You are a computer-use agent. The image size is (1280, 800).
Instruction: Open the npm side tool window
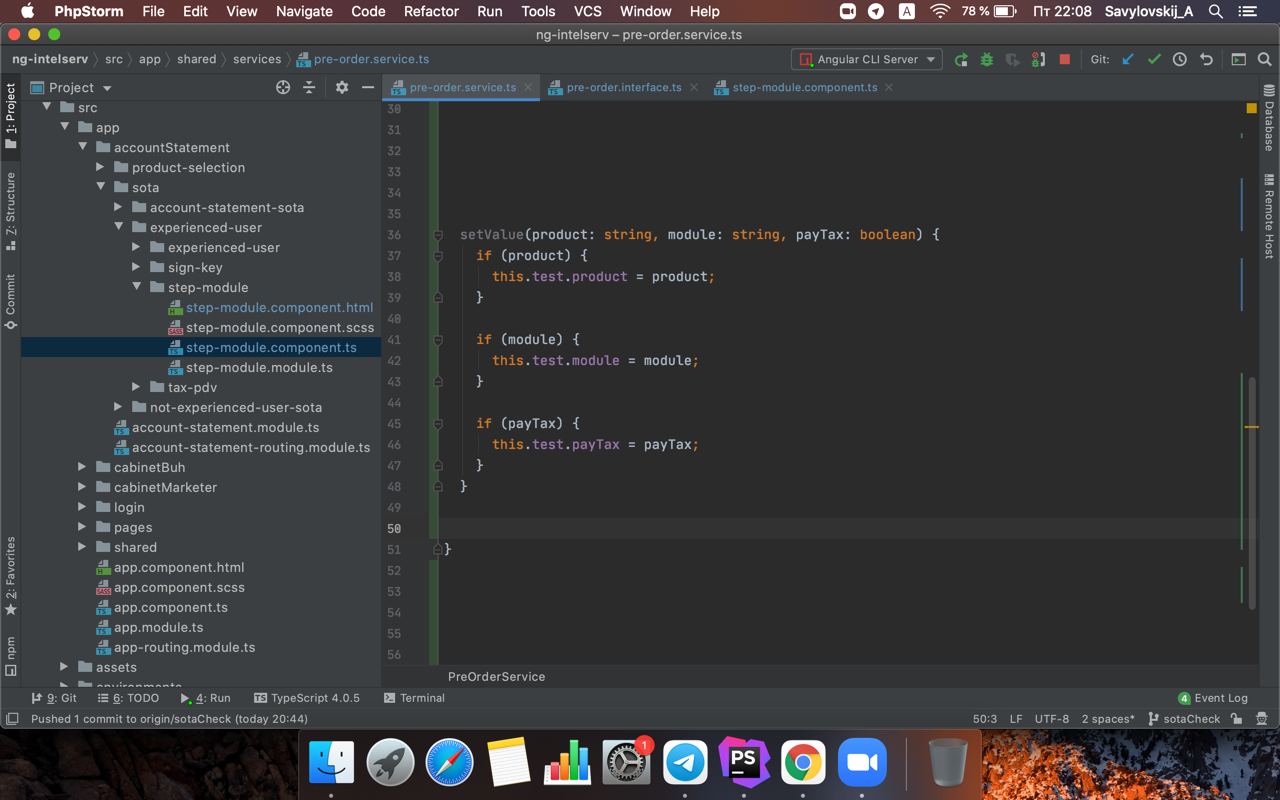[x=11, y=656]
